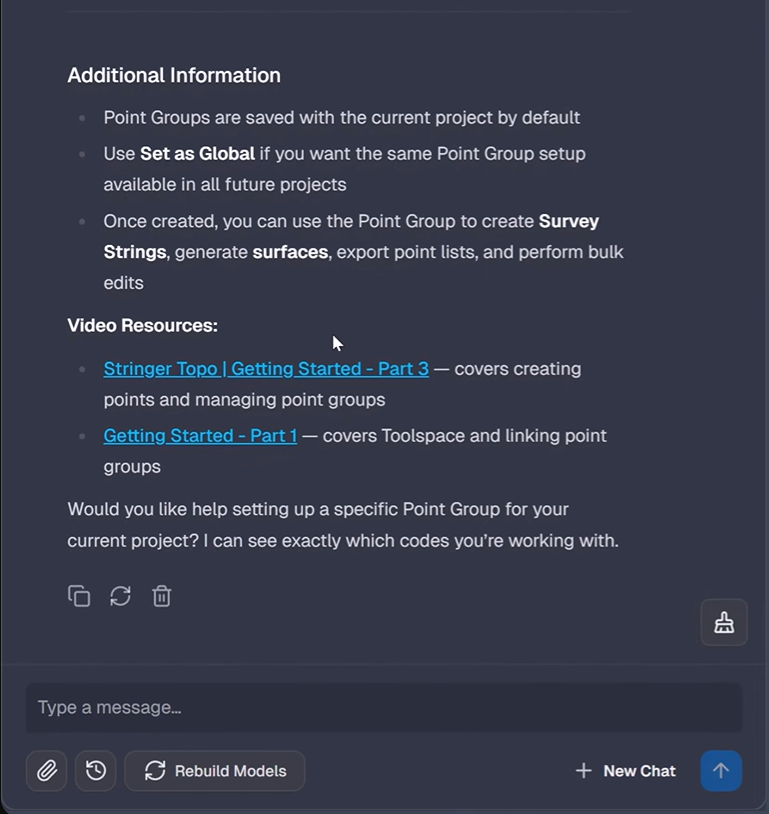Focus the Type a message input field
Screen dimensions: 769x814
384,708
